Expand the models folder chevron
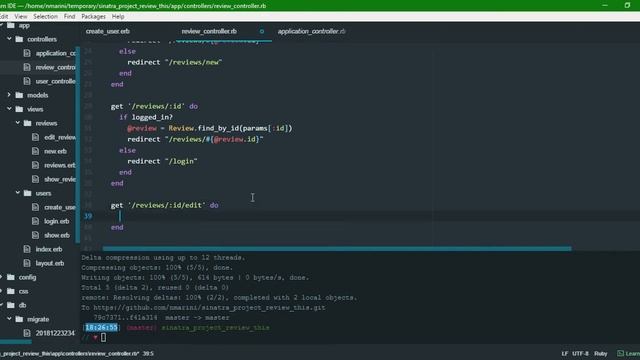Viewport: 640px width, 360px height. pyautogui.click(x=9, y=95)
